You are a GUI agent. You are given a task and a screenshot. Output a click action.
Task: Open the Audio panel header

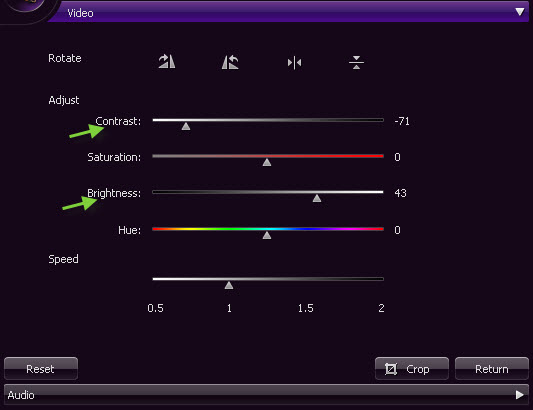pyautogui.click(x=266, y=395)
